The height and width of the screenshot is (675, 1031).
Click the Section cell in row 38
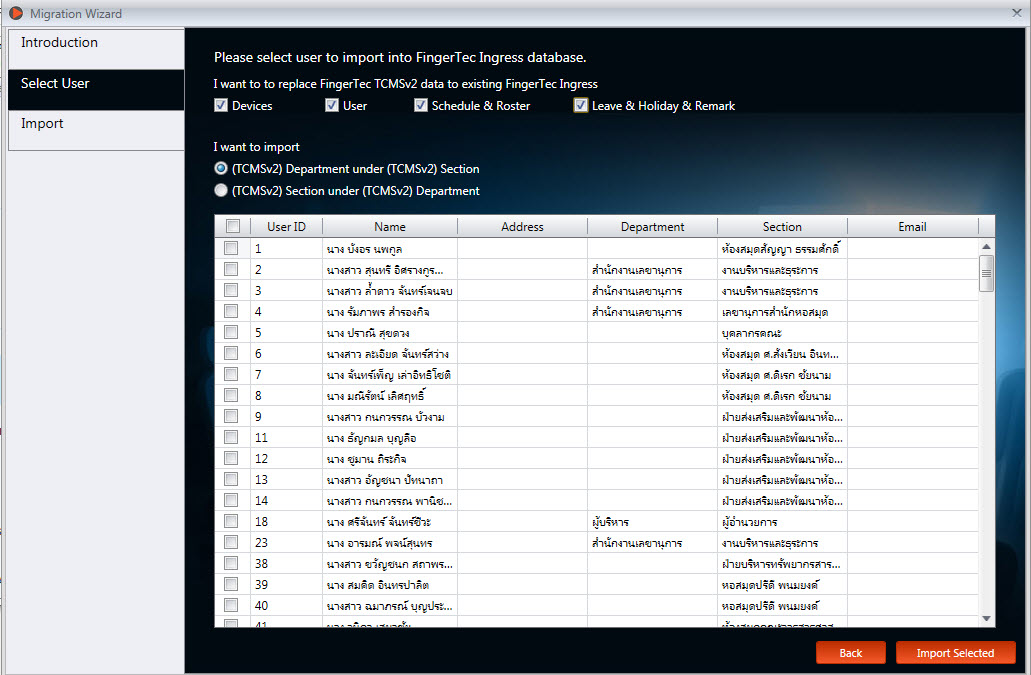point(782,564)
